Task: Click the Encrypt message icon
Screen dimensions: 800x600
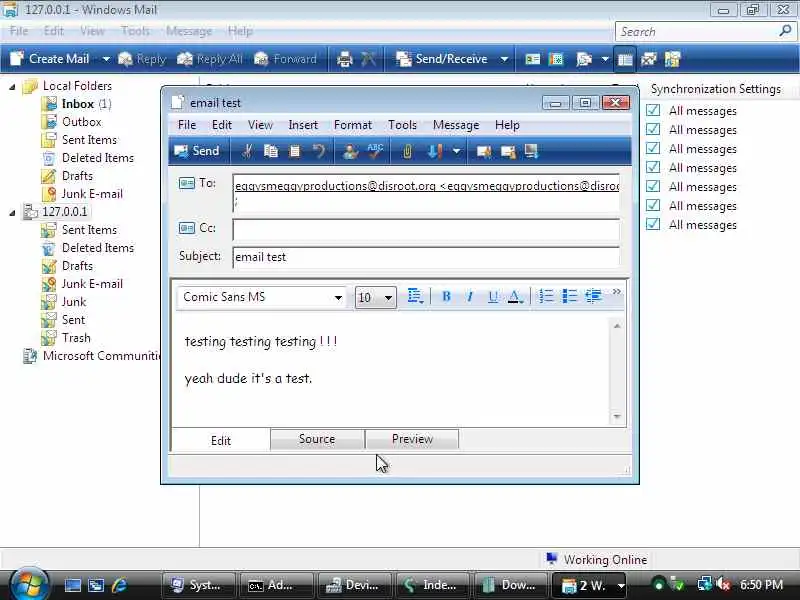Action: tap(508, 151)
